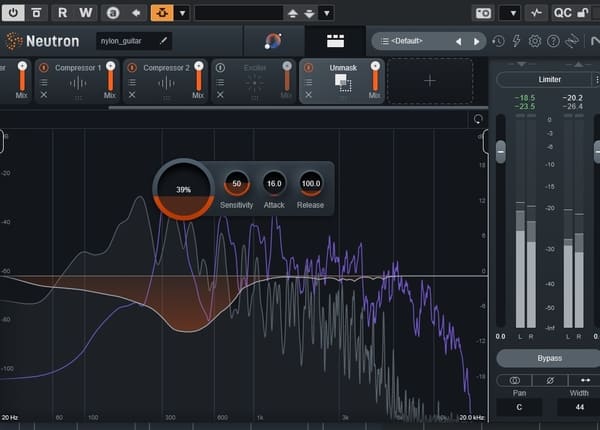The height and width of the screenshot is (430, 600).
Task: Adjust Compressor 2 Mix slider
Action: point(199,76)
